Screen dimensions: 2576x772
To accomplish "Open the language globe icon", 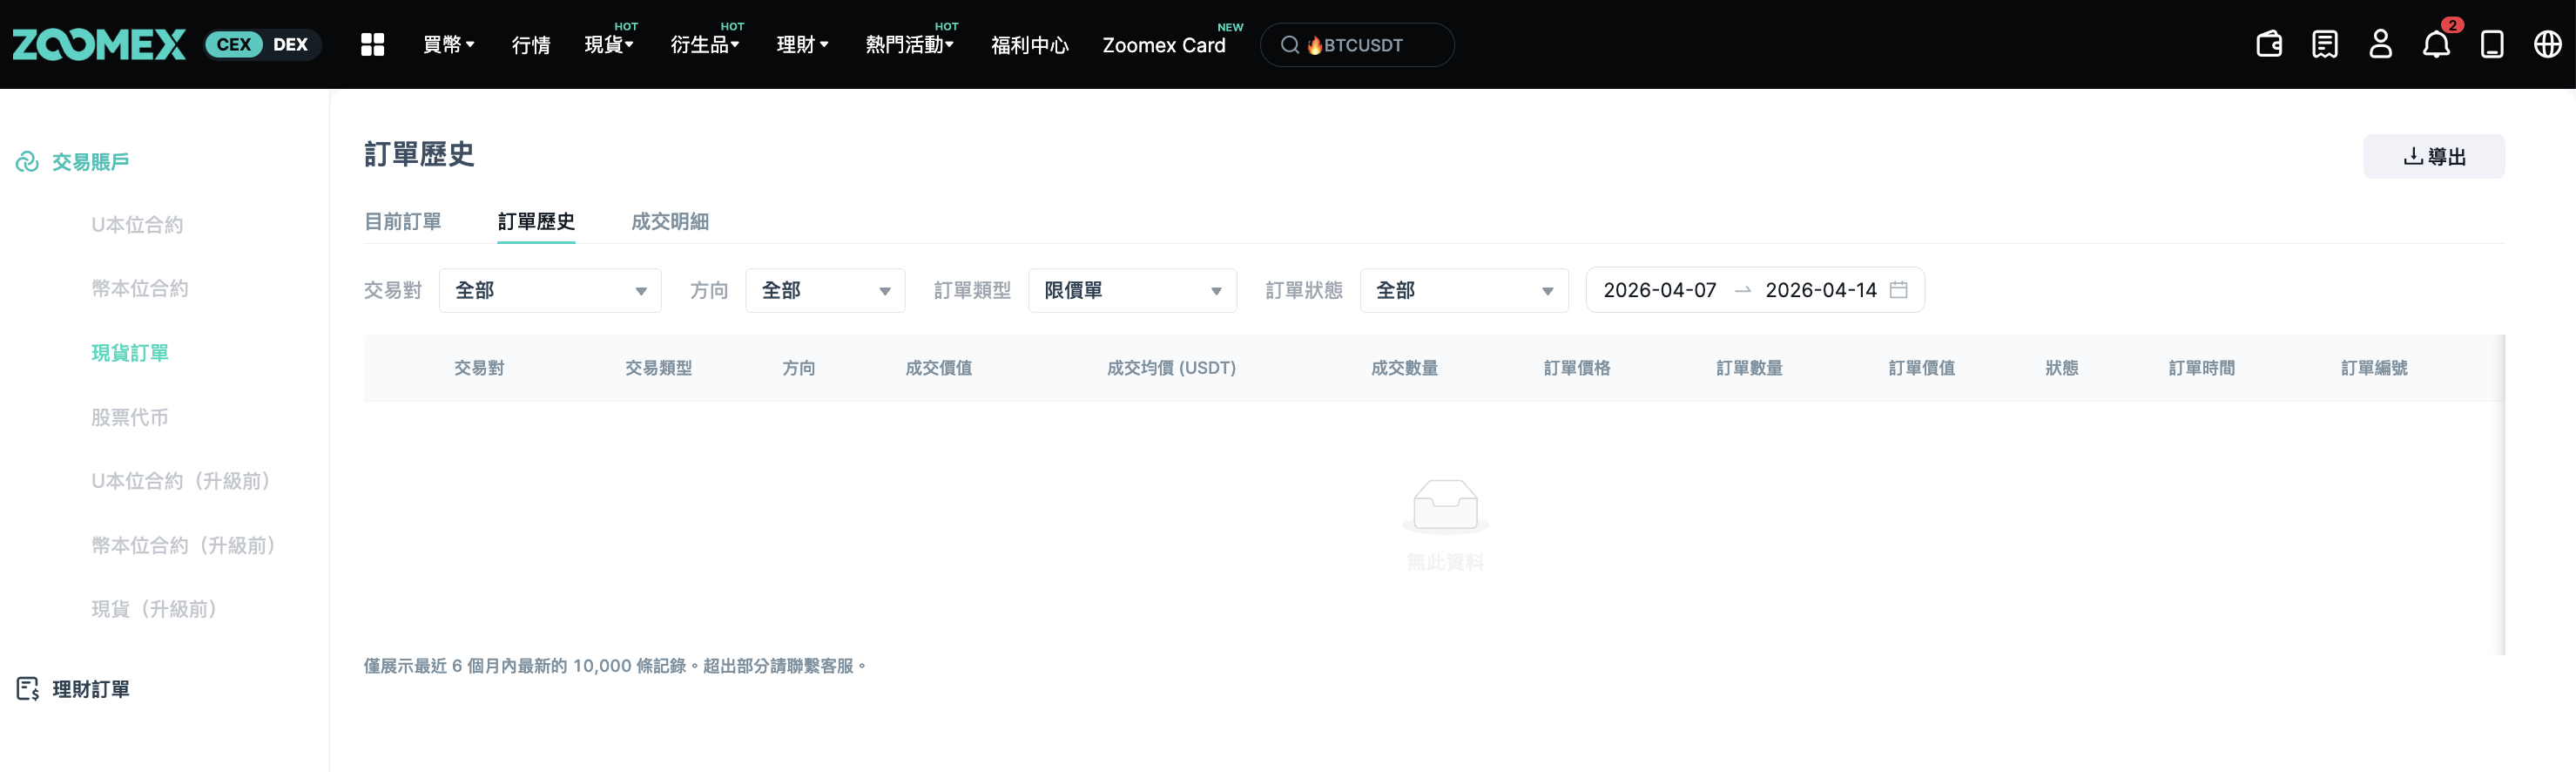I will click(x=2548, y=45).
